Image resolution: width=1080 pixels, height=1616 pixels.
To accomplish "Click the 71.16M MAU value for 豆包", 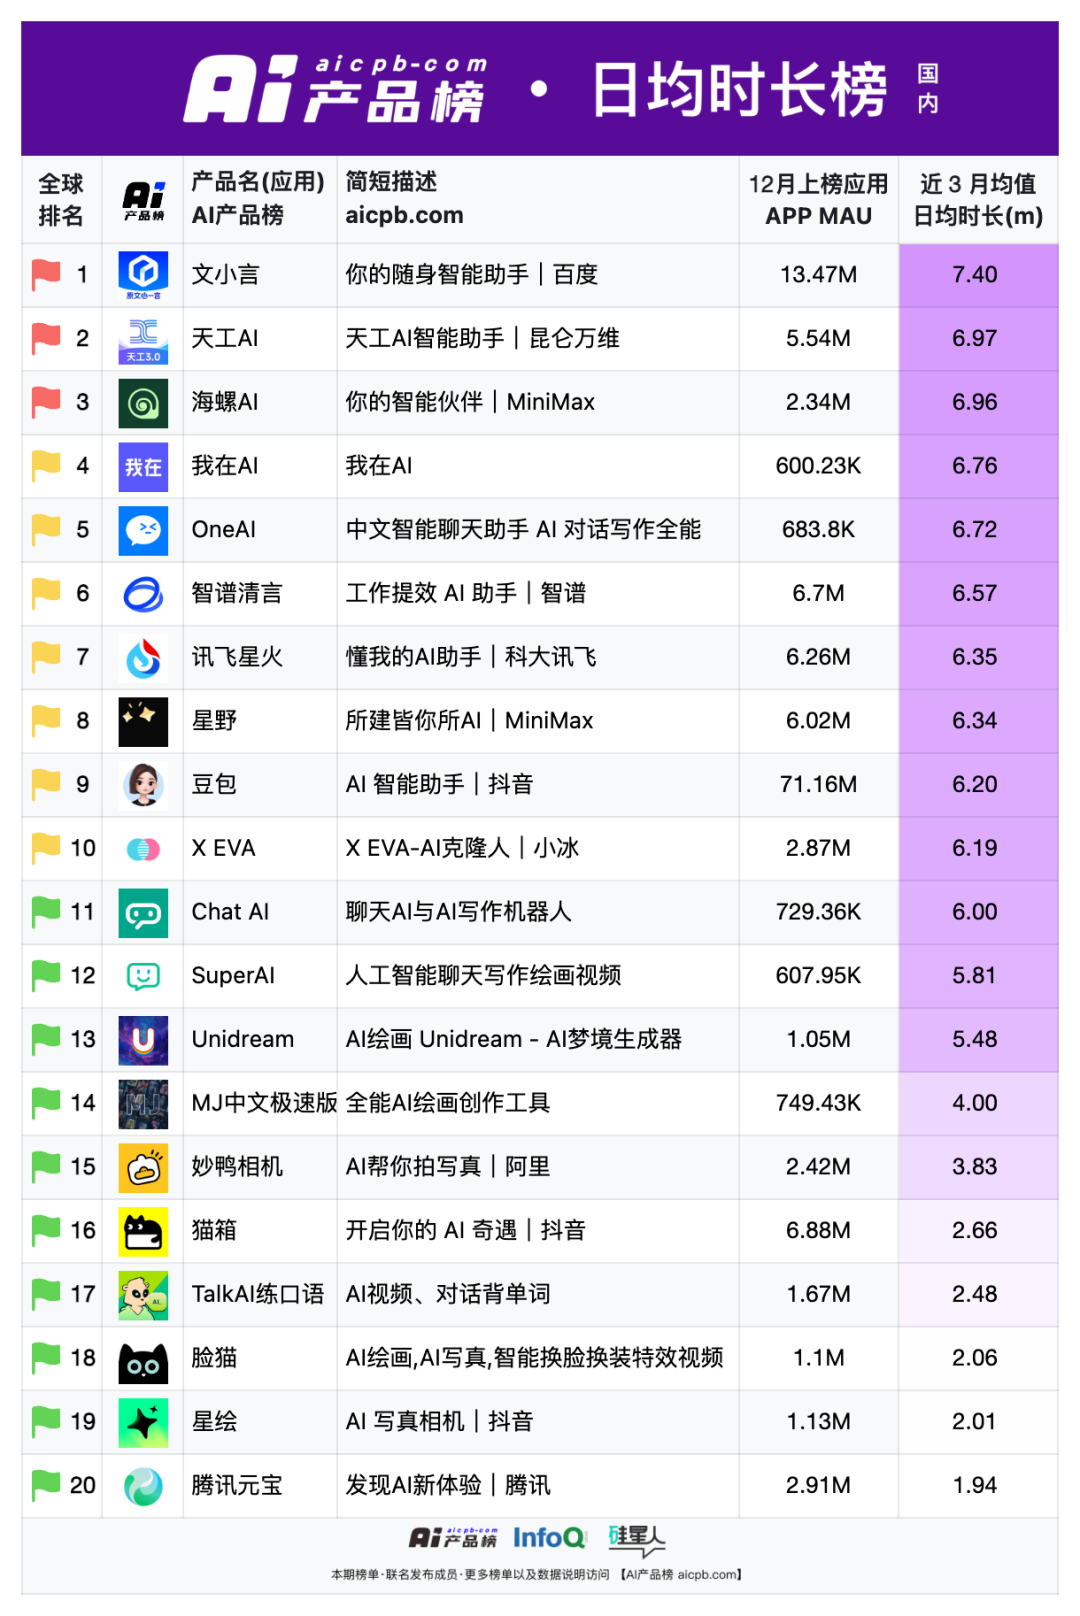I will pos(818,785).
